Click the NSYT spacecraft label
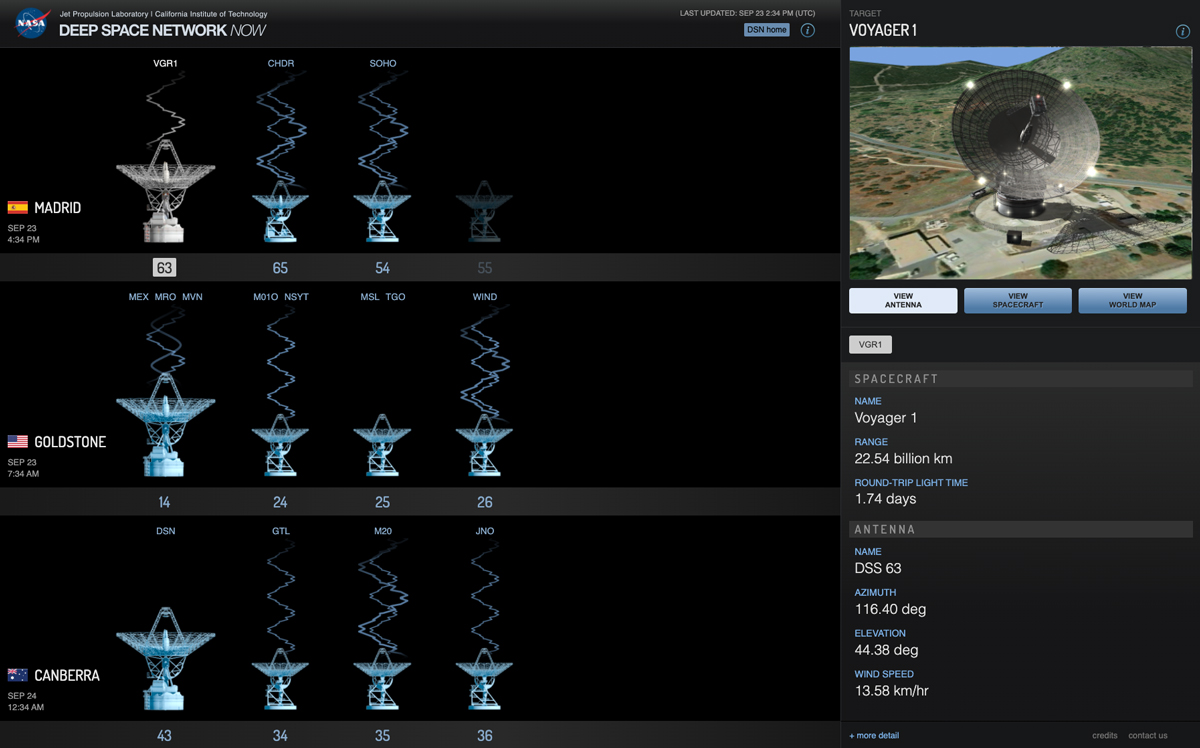Screen dimensions: 1200x748 [x=297, y=297]
